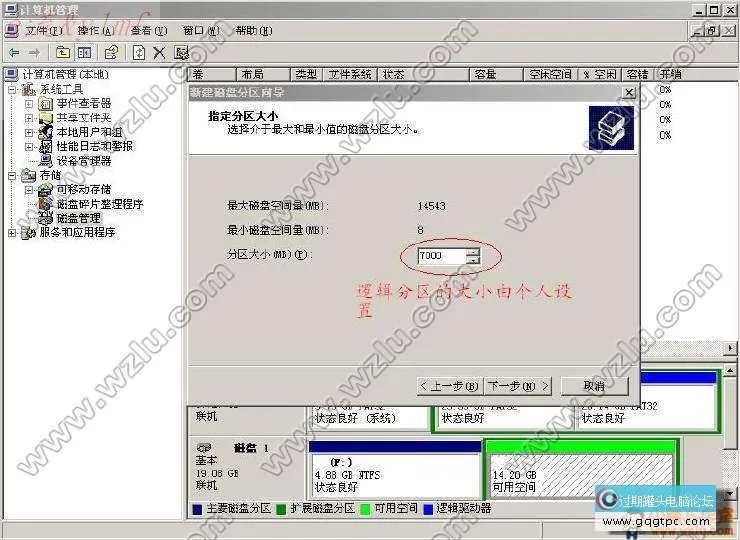Select the 计算机管理(本地) root node
740x540 pixels.
[65, 75]
